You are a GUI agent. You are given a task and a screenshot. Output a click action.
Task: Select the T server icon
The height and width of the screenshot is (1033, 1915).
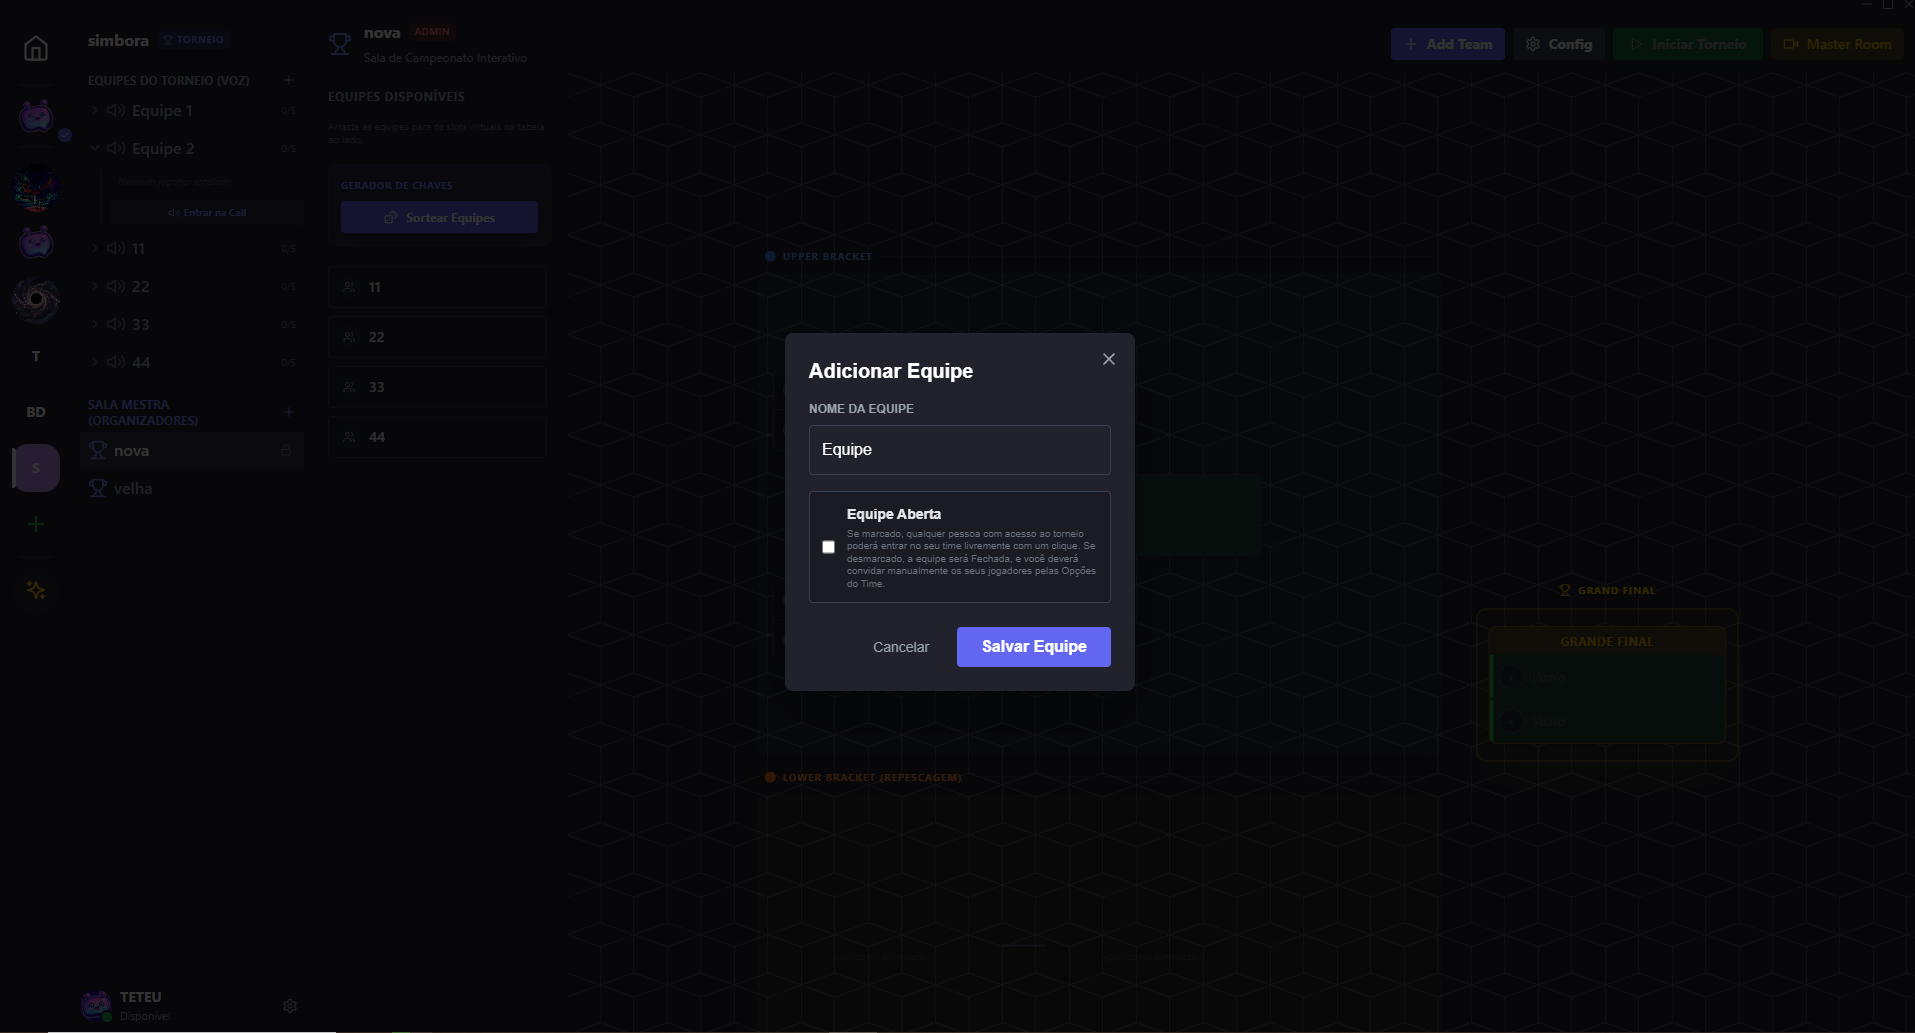pos(36,356)
